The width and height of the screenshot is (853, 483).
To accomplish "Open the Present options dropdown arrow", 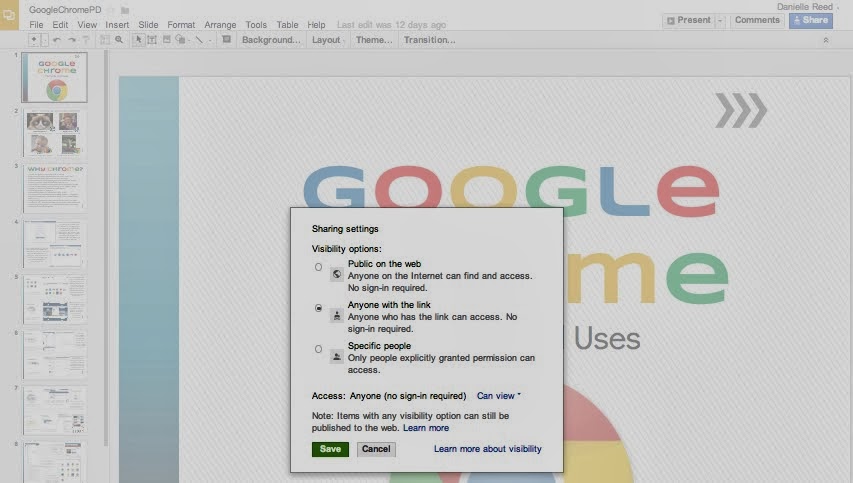I will 720,20.
